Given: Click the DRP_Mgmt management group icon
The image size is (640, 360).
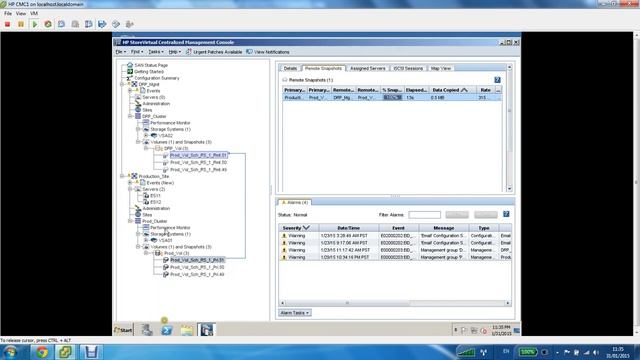Looking at the screenshot, I should [x=134, y=84].
